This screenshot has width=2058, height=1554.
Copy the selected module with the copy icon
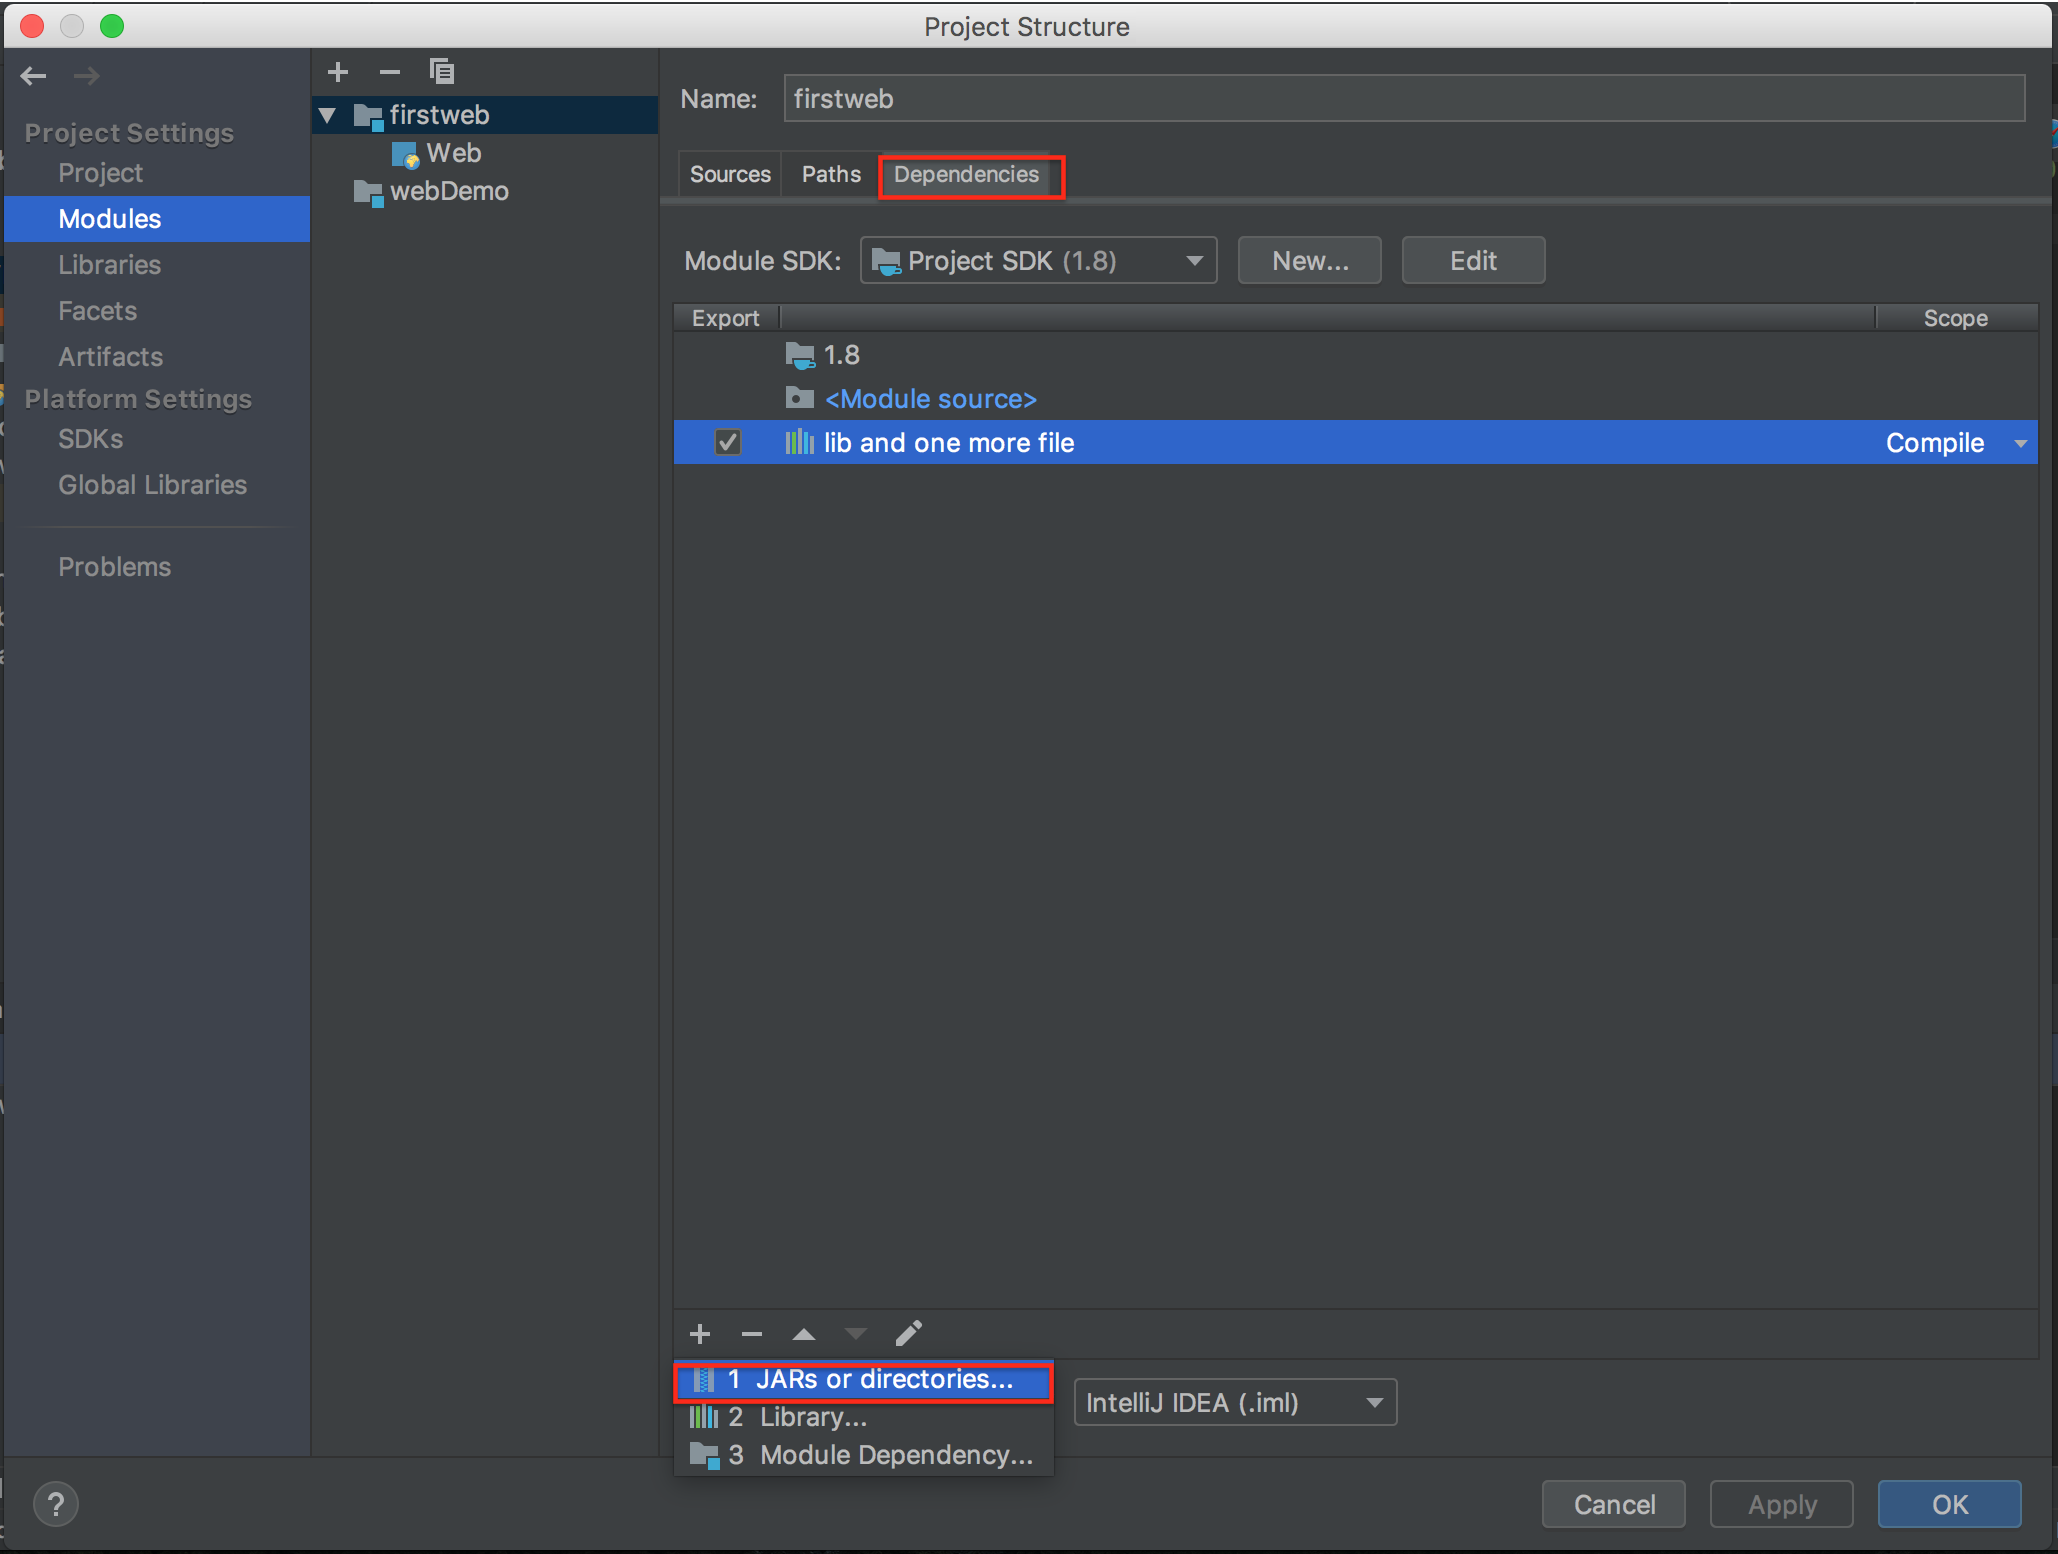(x=442, y=72)
